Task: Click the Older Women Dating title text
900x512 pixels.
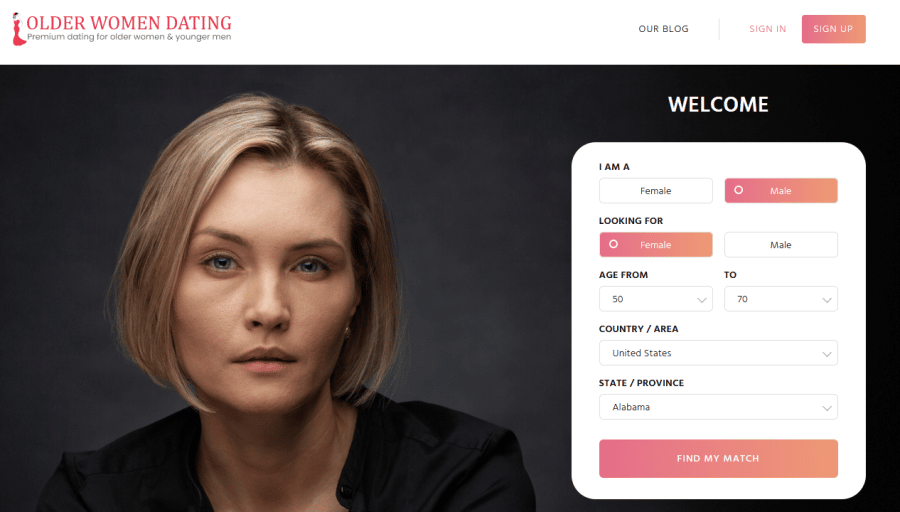Action: 129,23
